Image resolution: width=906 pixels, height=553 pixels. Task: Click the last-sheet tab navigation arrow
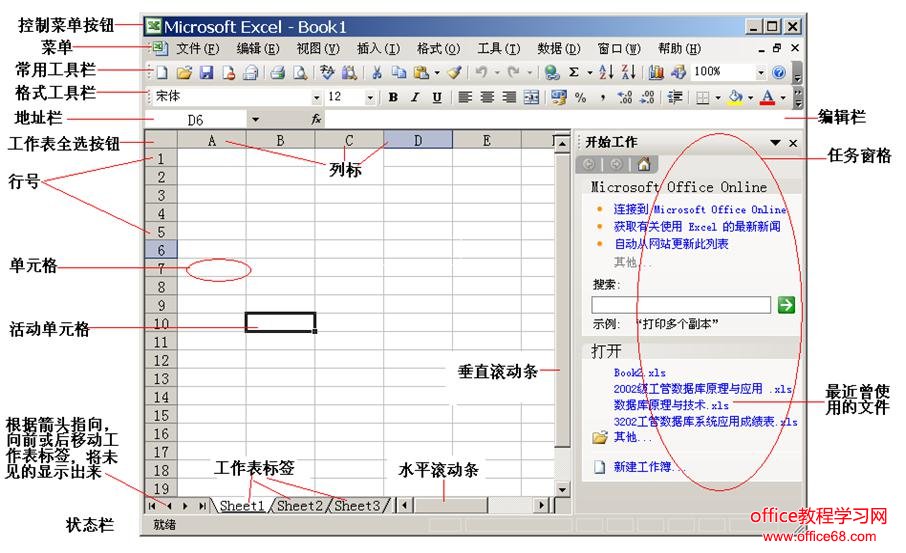202,506
